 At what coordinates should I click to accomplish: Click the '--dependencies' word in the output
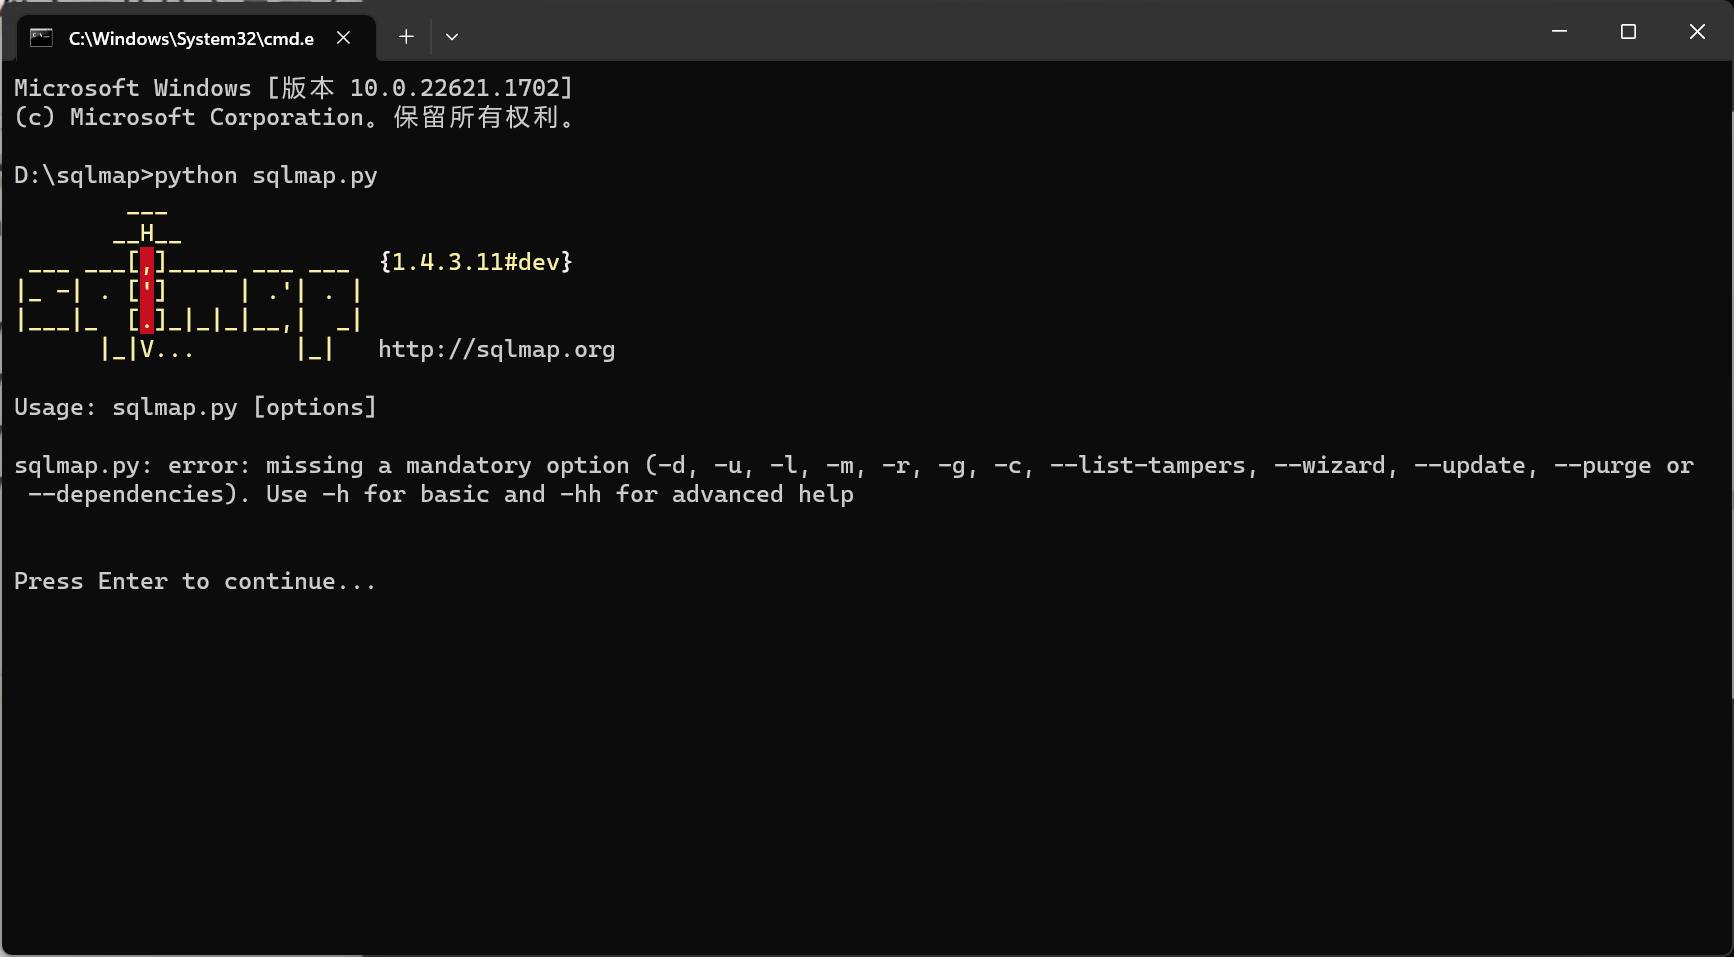pos(126,494)
